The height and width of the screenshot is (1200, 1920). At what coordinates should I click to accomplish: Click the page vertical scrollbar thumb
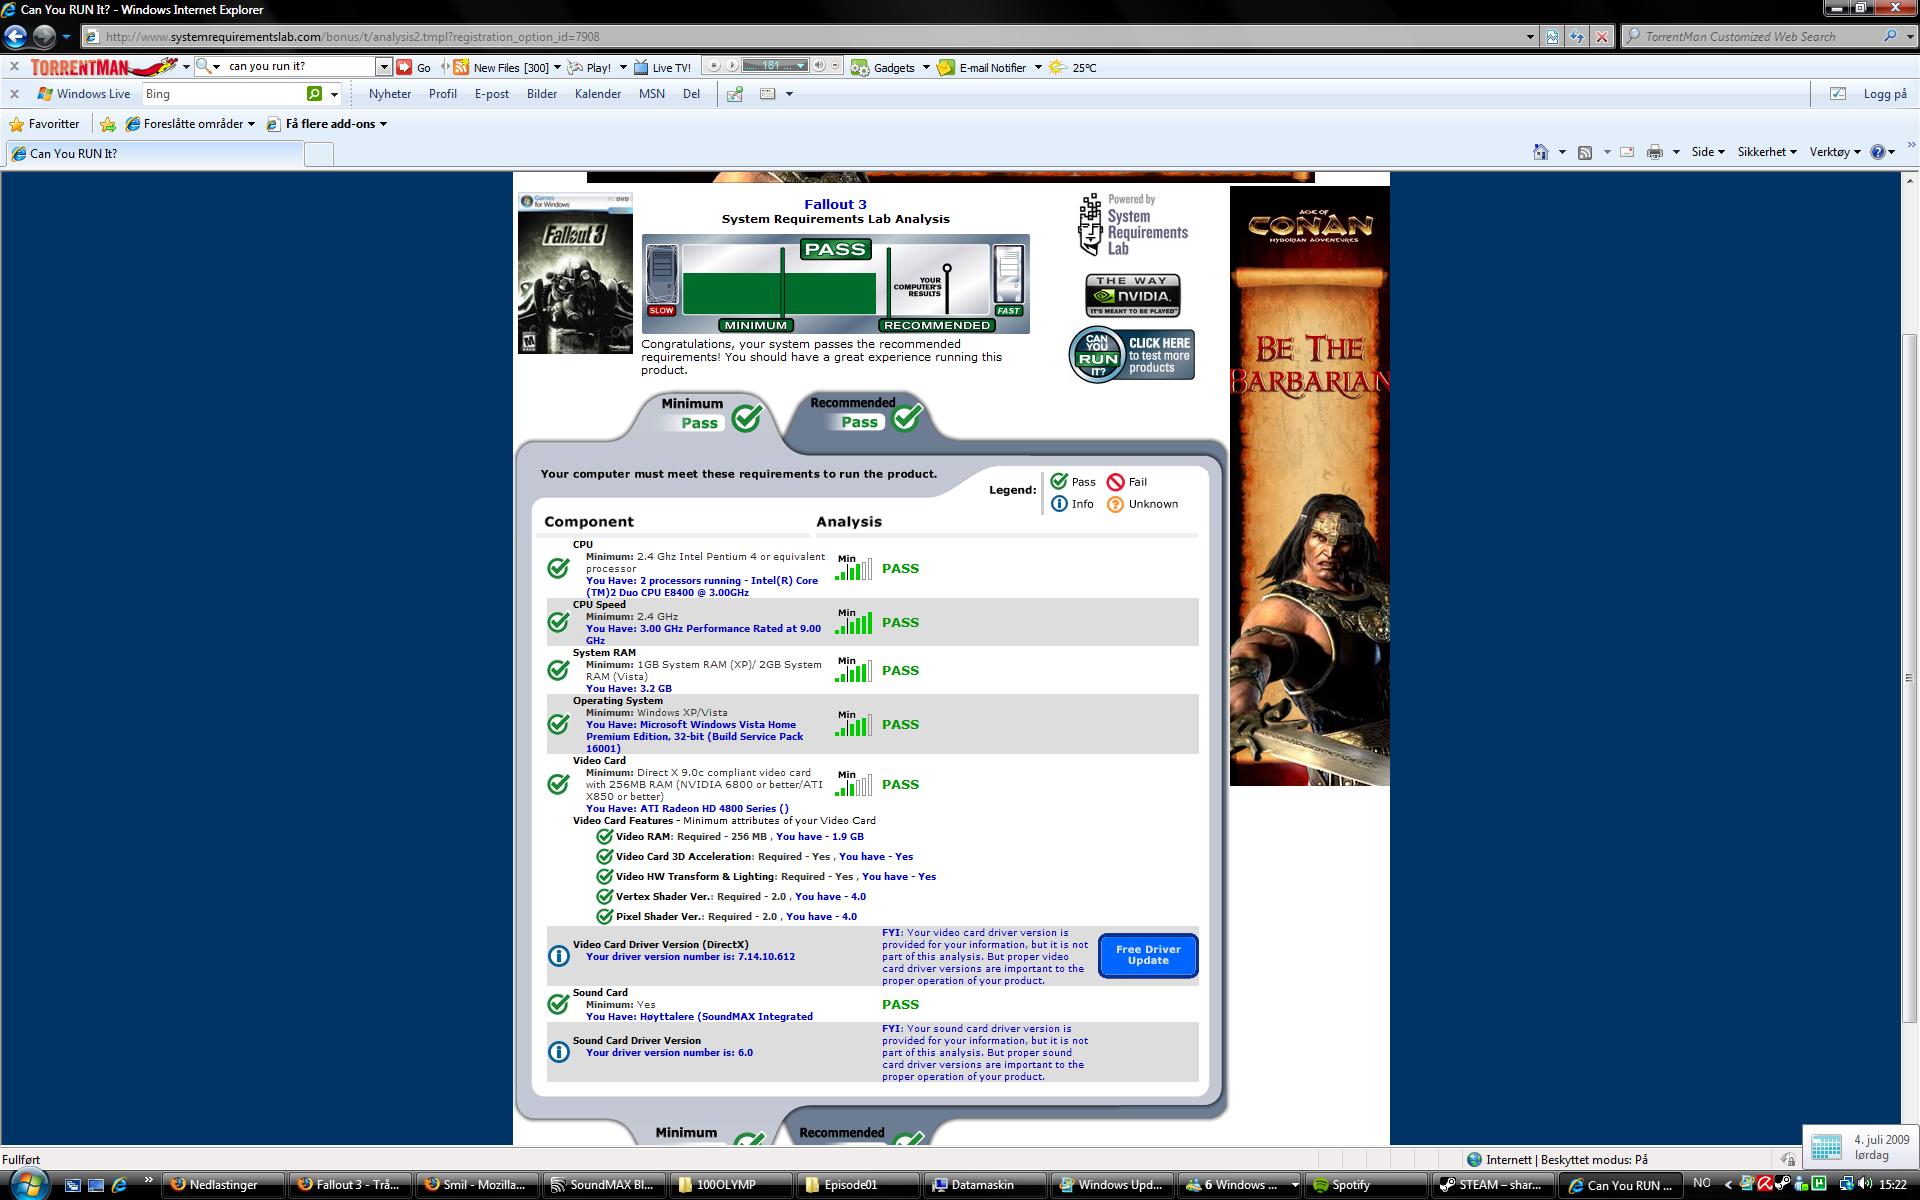click(1909, 678)
